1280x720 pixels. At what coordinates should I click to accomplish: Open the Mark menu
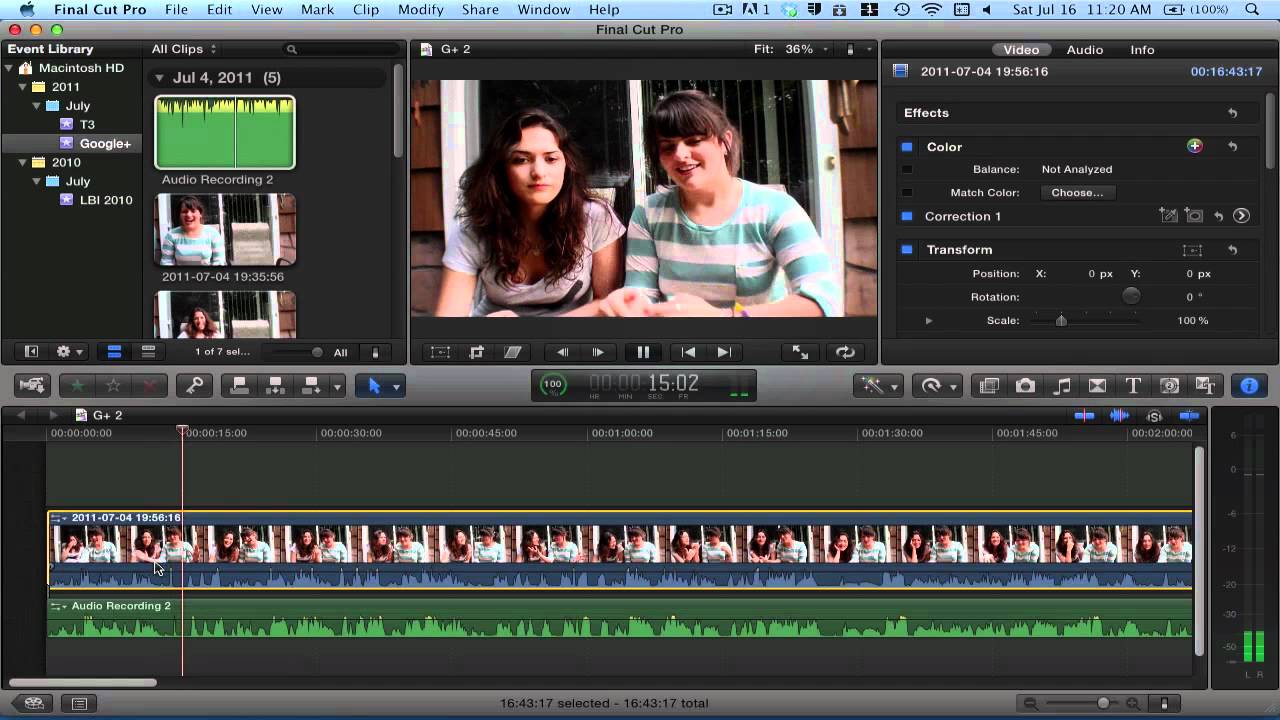tap(318, 9)
